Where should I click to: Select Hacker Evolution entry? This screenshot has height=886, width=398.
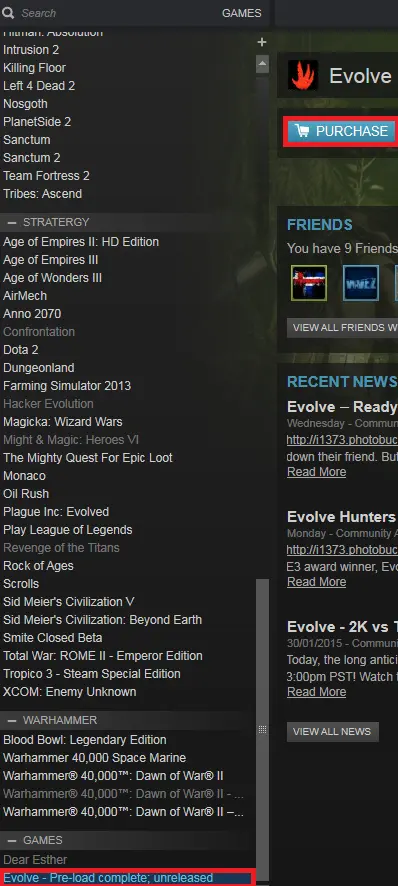tap(48, 404)
